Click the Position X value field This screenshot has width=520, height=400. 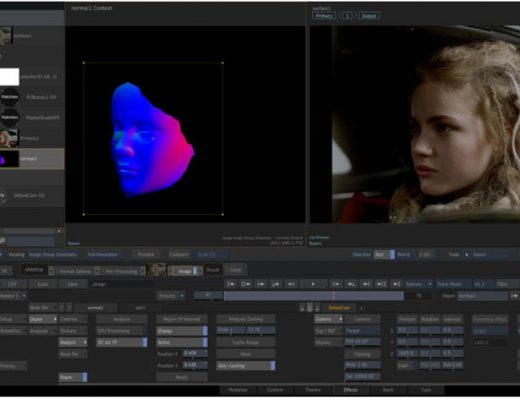click(195, 353)
